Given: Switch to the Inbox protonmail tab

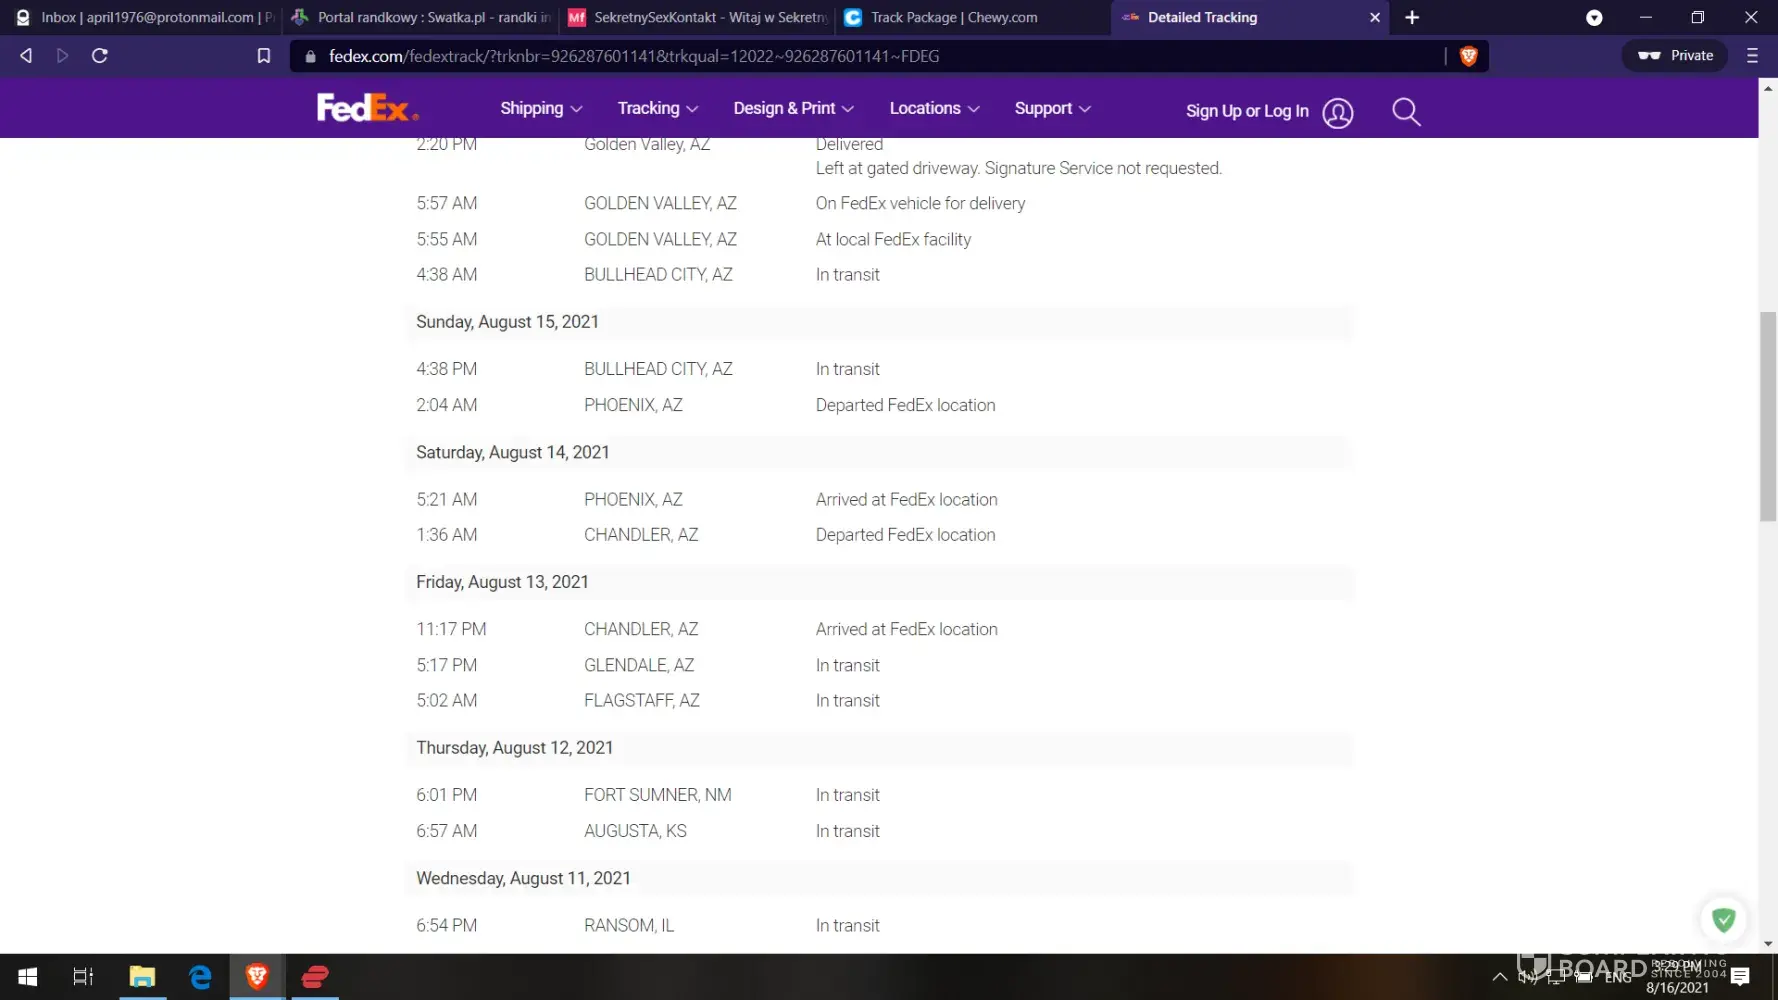Looking at the screenshot, I should (146, 17).
